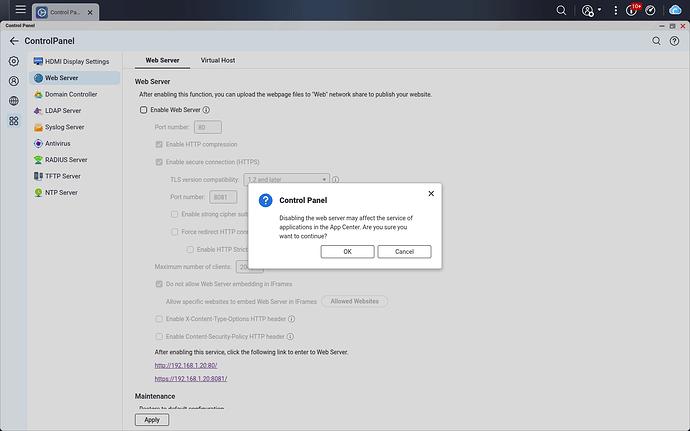Viewport: 690px width, 431px height.
Task: Open RADIUS Server settings
Action: point(74,160)
